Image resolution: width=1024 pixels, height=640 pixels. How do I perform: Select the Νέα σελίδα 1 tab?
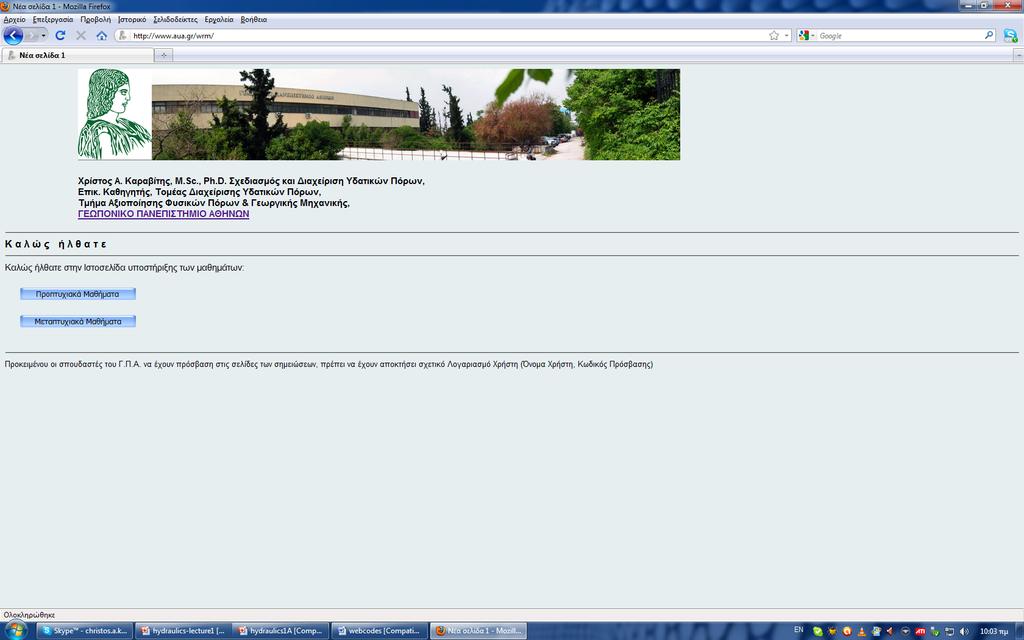click(x=78, y=56)
